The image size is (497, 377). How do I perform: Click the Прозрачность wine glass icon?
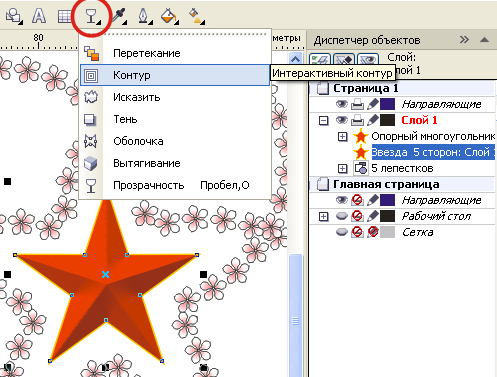91,186
